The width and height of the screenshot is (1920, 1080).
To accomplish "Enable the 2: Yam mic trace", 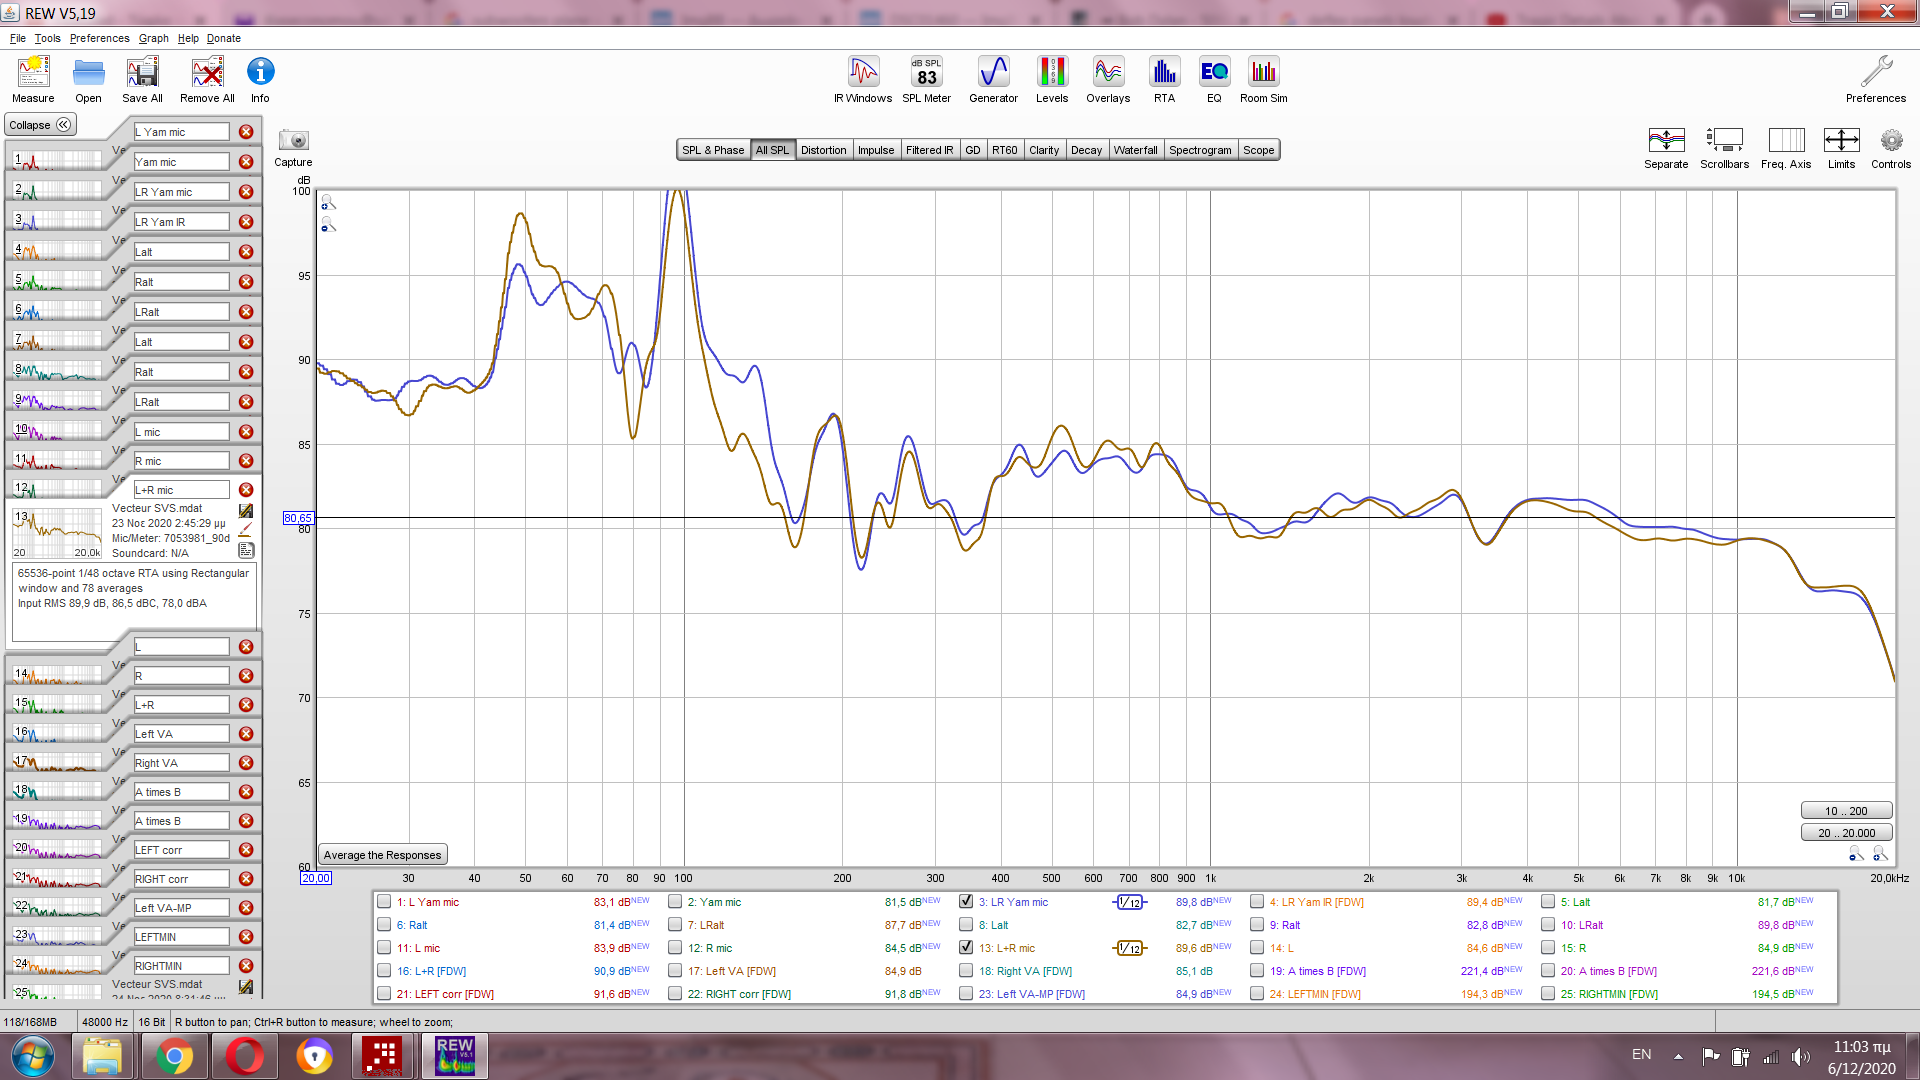I will 675,901.
